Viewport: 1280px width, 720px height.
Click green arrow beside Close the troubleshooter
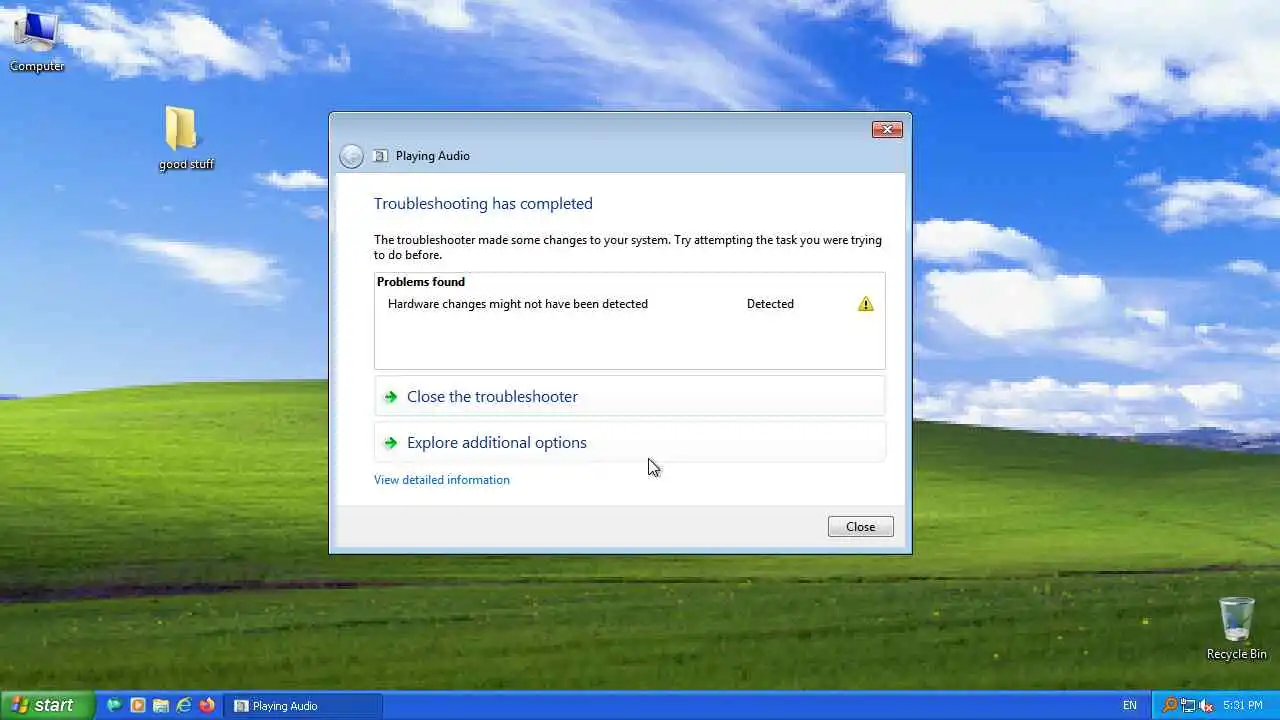tap(391, 397)
